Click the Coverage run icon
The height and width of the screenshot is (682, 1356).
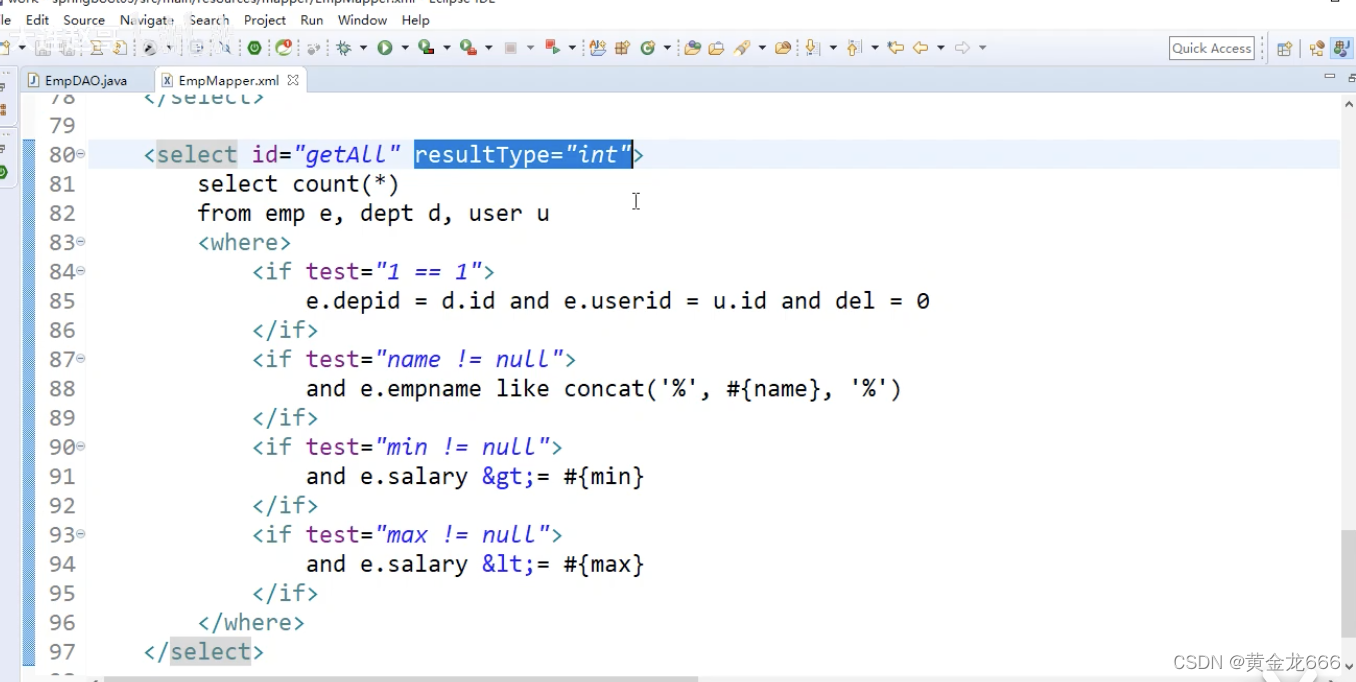425,47
